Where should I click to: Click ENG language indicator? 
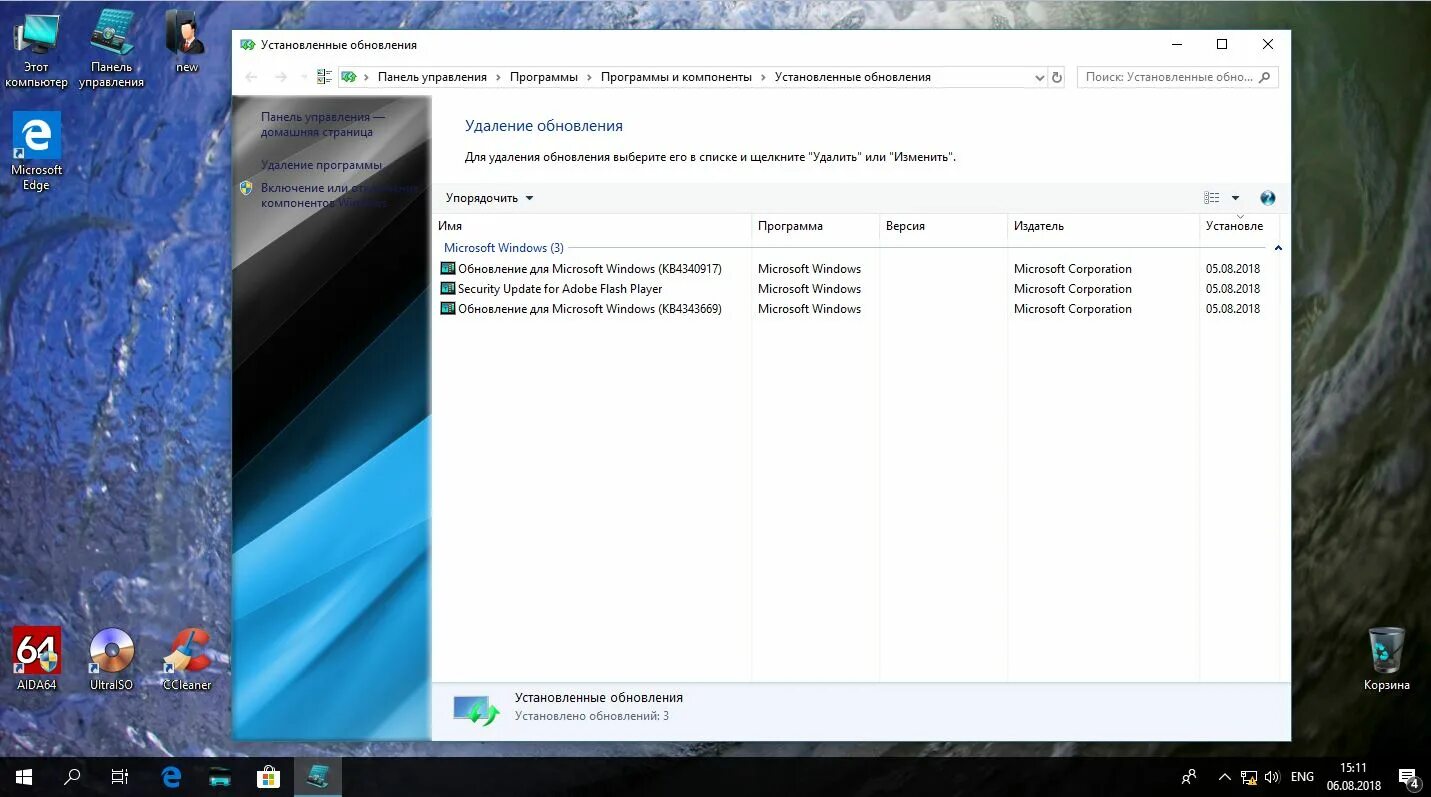[x=1302, y=777]
